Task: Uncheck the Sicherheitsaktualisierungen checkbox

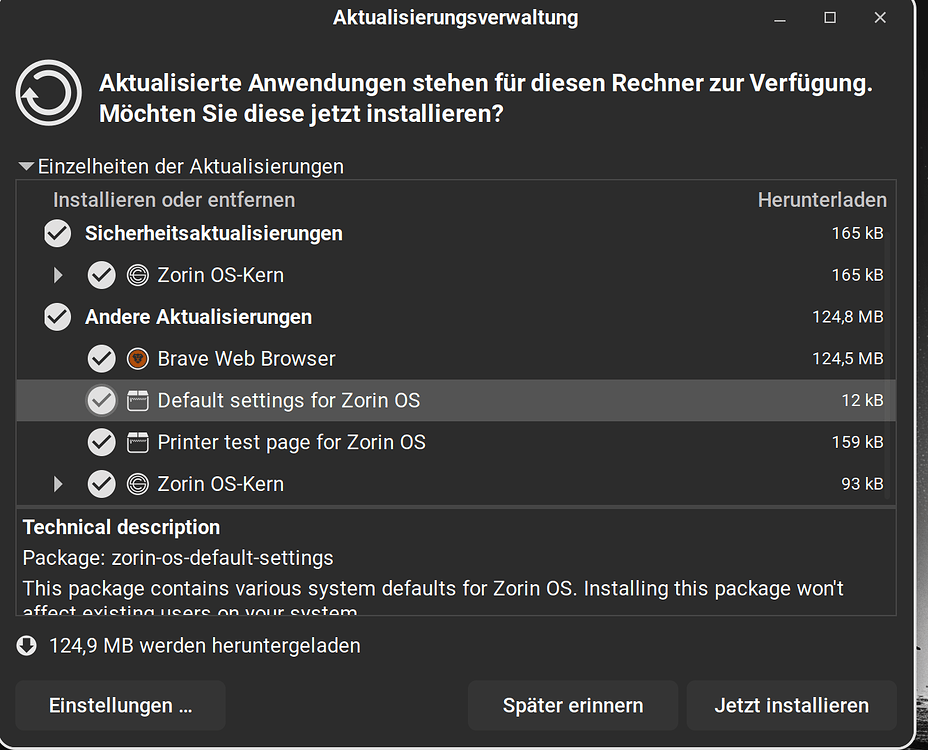Action: (57, 233)
